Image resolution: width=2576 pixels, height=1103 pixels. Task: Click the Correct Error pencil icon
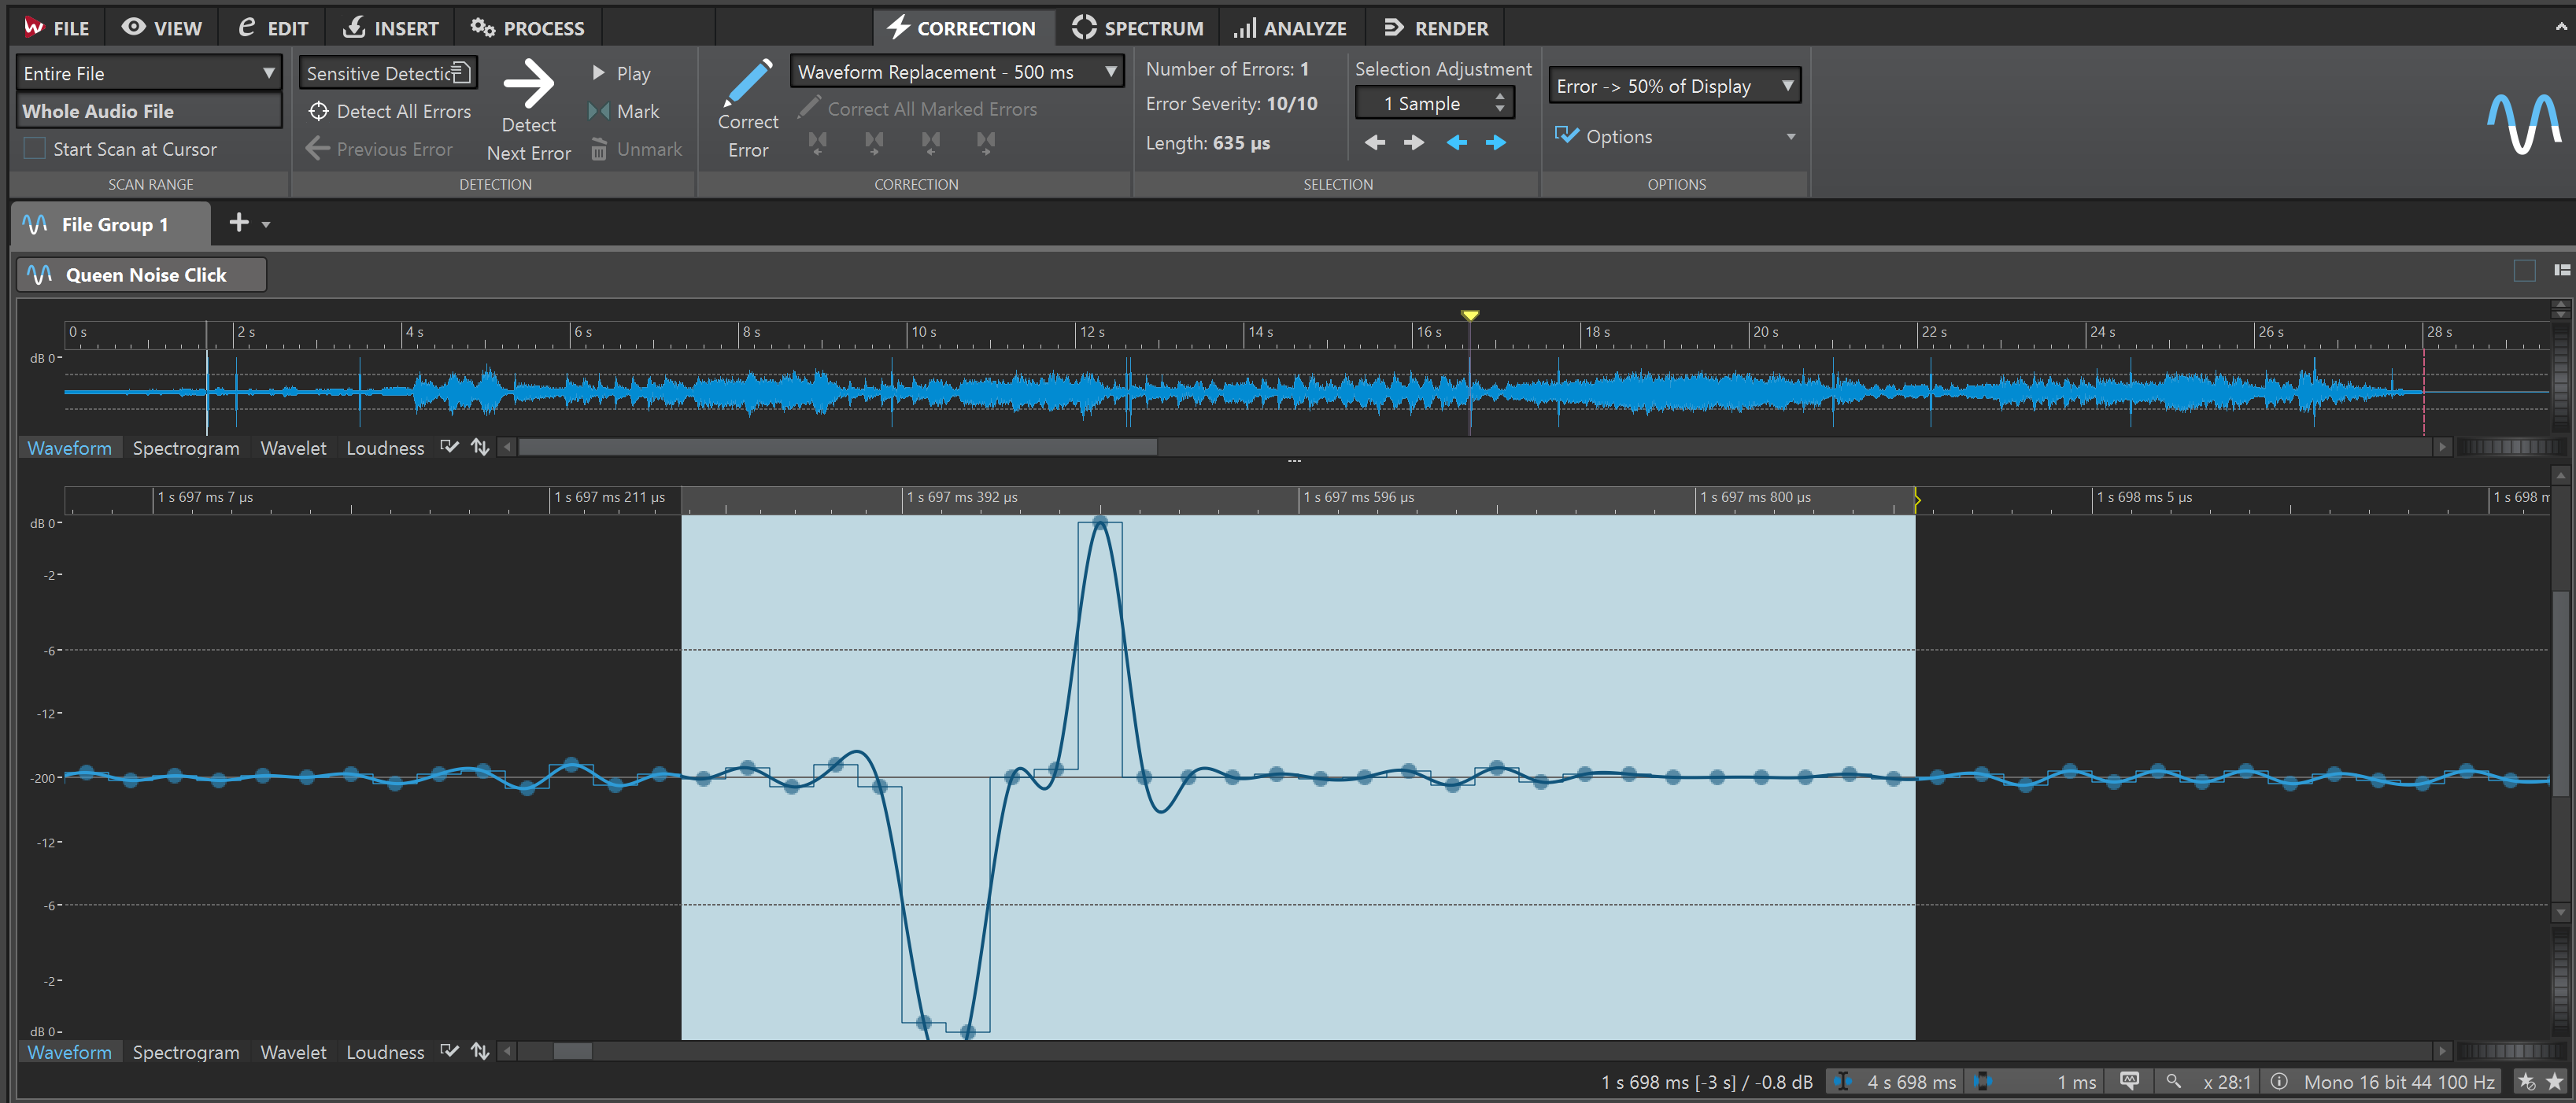748,82
